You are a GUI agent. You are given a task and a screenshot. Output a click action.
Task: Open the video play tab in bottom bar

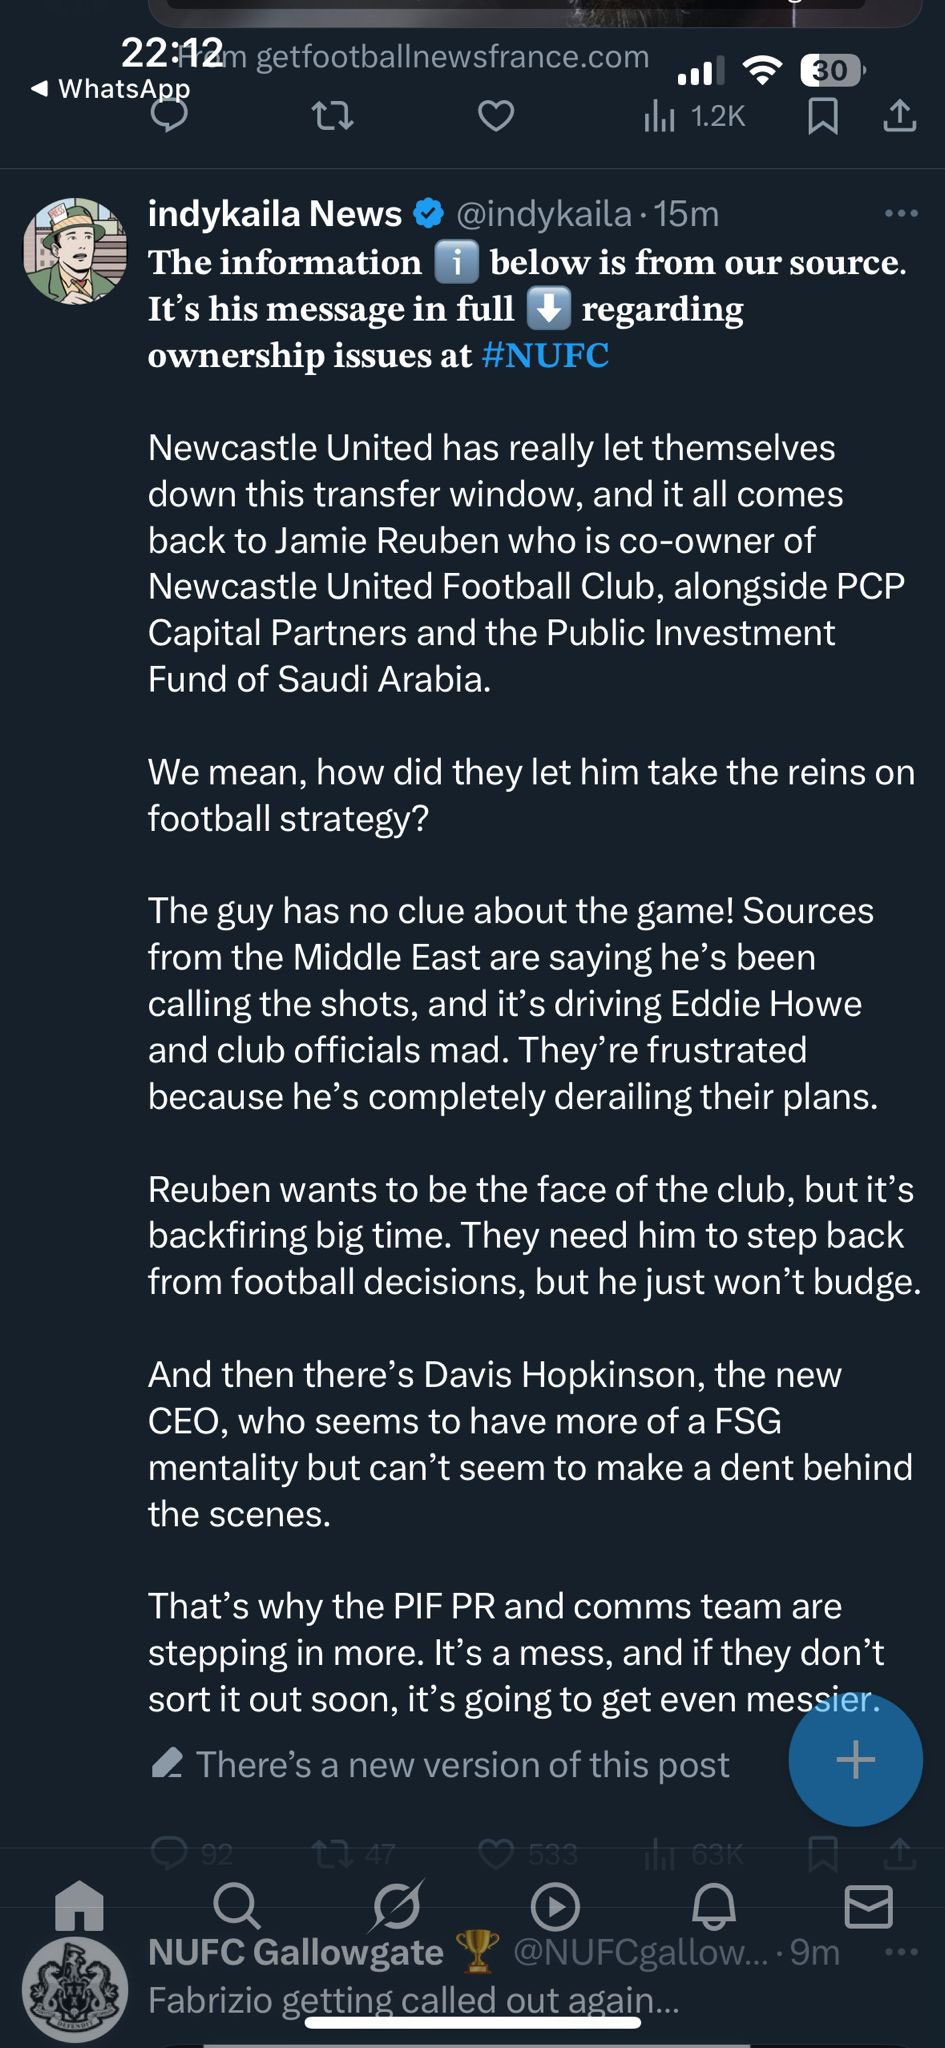pos(554,1907)
